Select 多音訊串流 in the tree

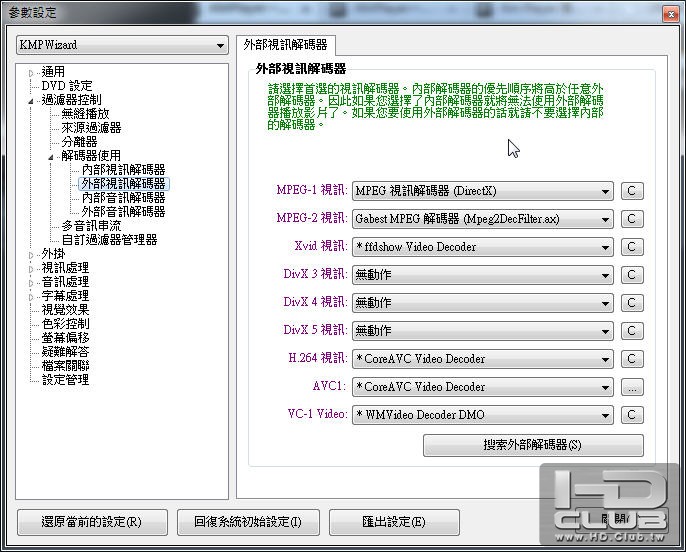(91, 226)
